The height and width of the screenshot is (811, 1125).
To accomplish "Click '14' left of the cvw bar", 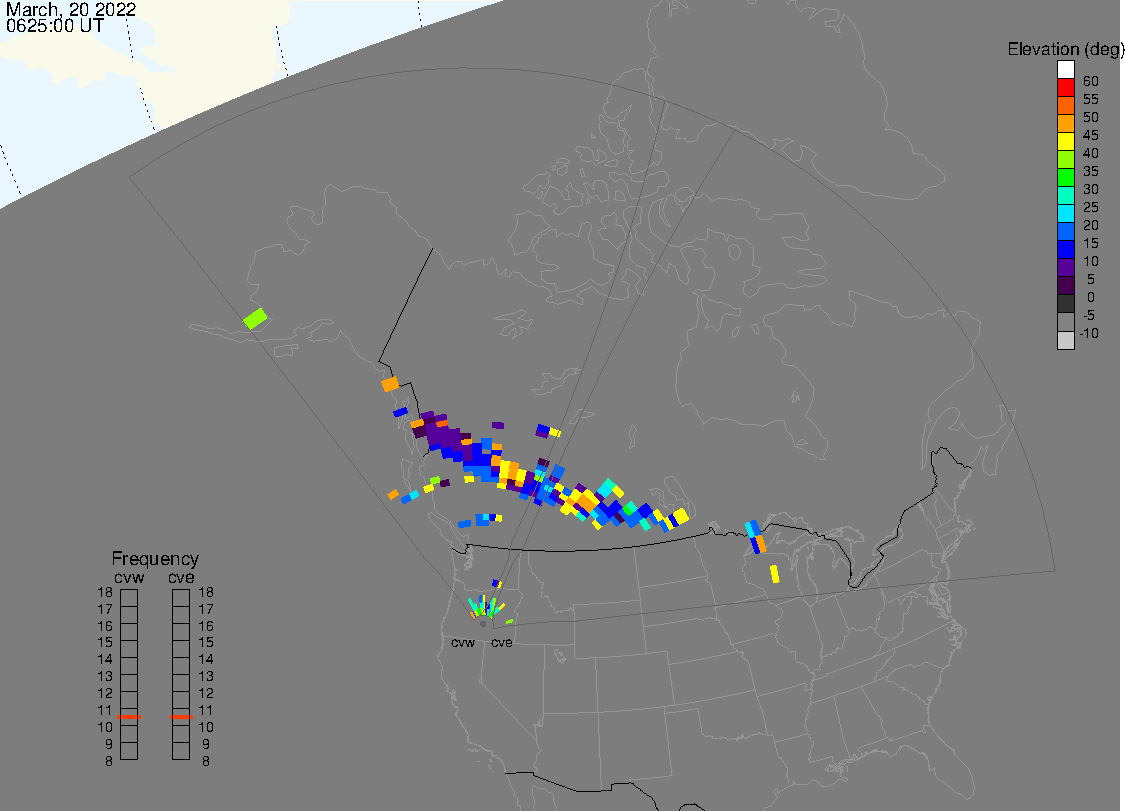I will coord(105,660).
